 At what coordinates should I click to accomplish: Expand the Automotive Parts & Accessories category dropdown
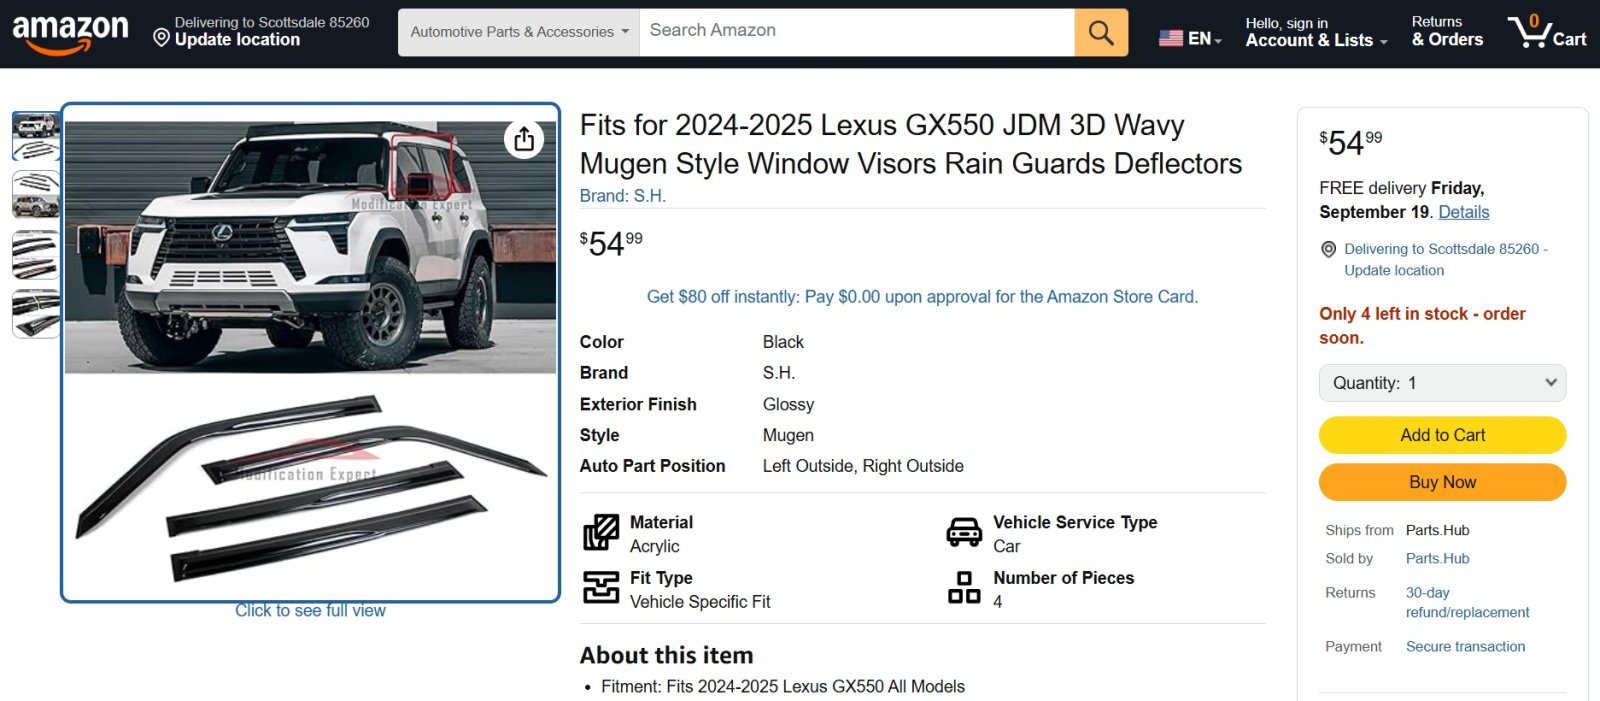518,31
